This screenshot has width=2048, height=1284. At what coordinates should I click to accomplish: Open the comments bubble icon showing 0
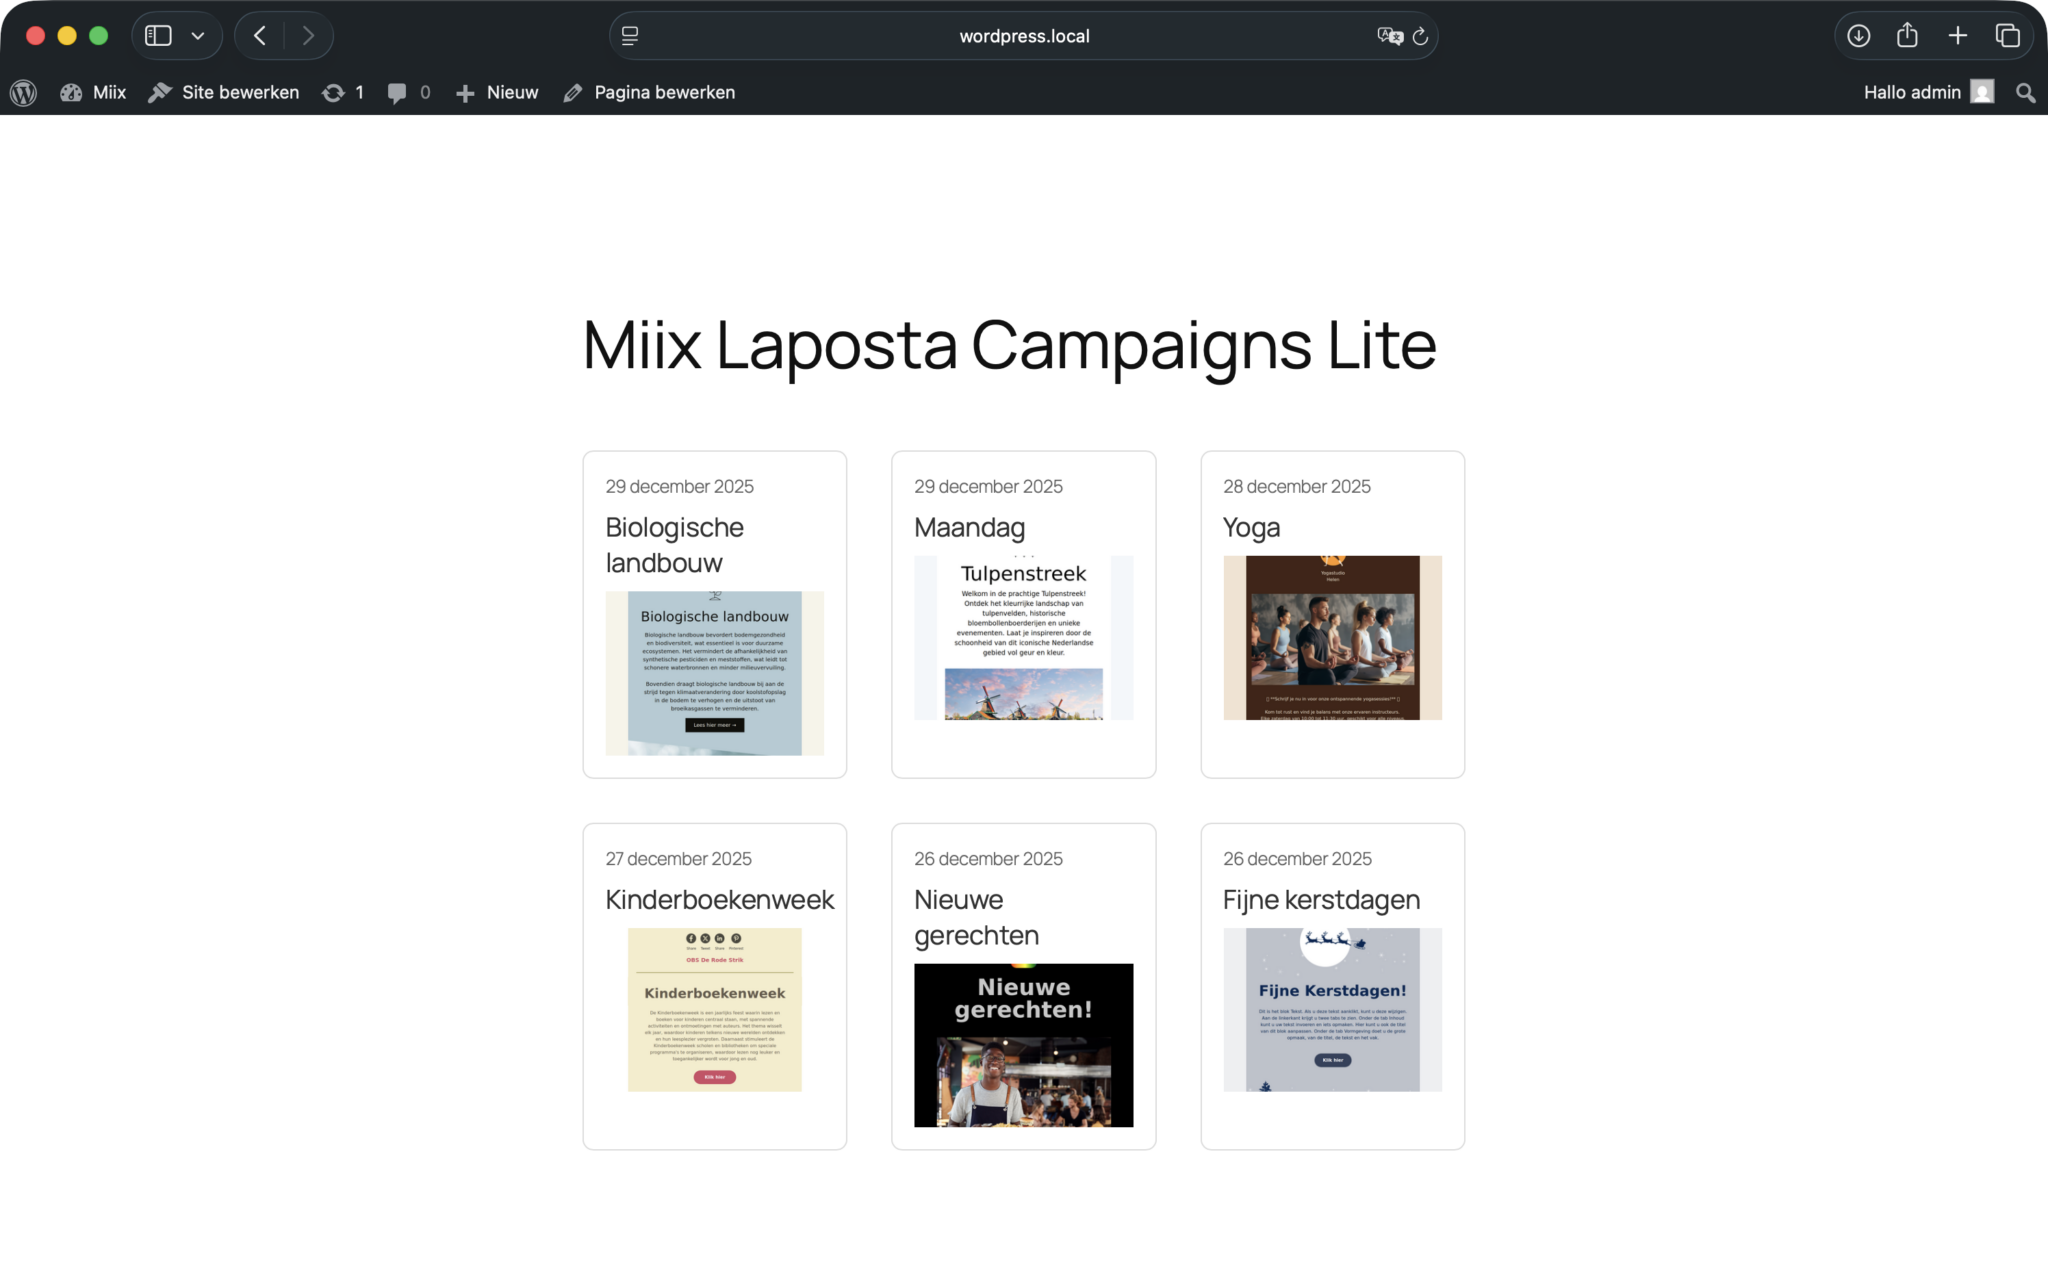click(x=399, y=92)
